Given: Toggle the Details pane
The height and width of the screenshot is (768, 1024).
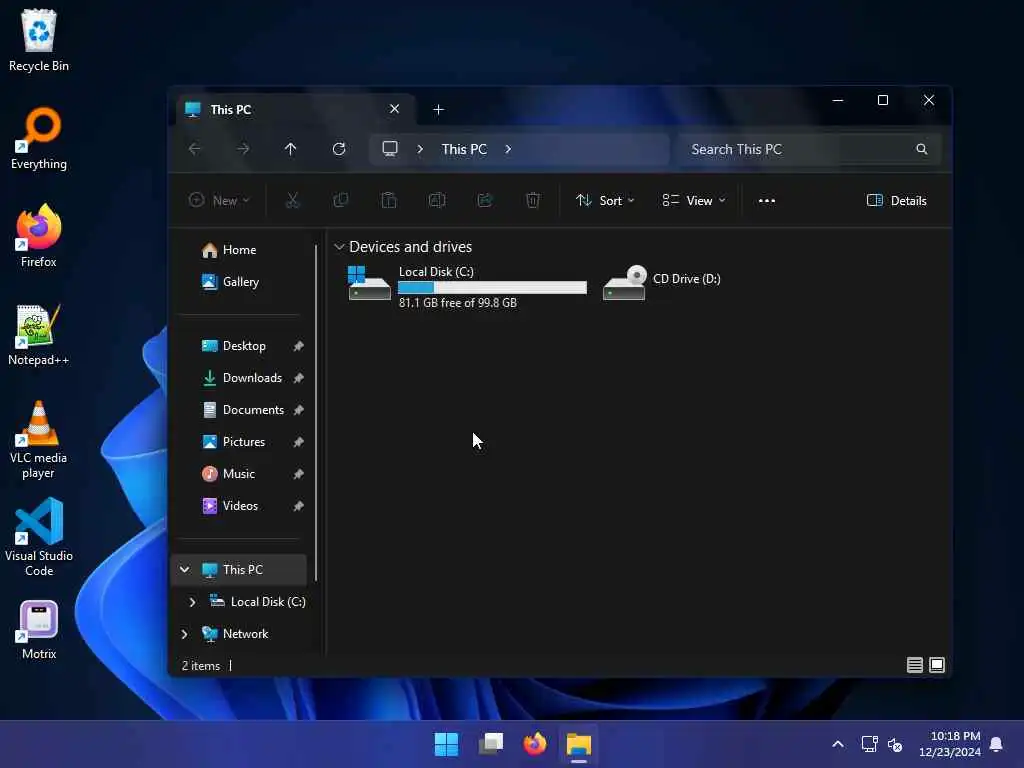Looking at the screenshot, I should [897, 200].
